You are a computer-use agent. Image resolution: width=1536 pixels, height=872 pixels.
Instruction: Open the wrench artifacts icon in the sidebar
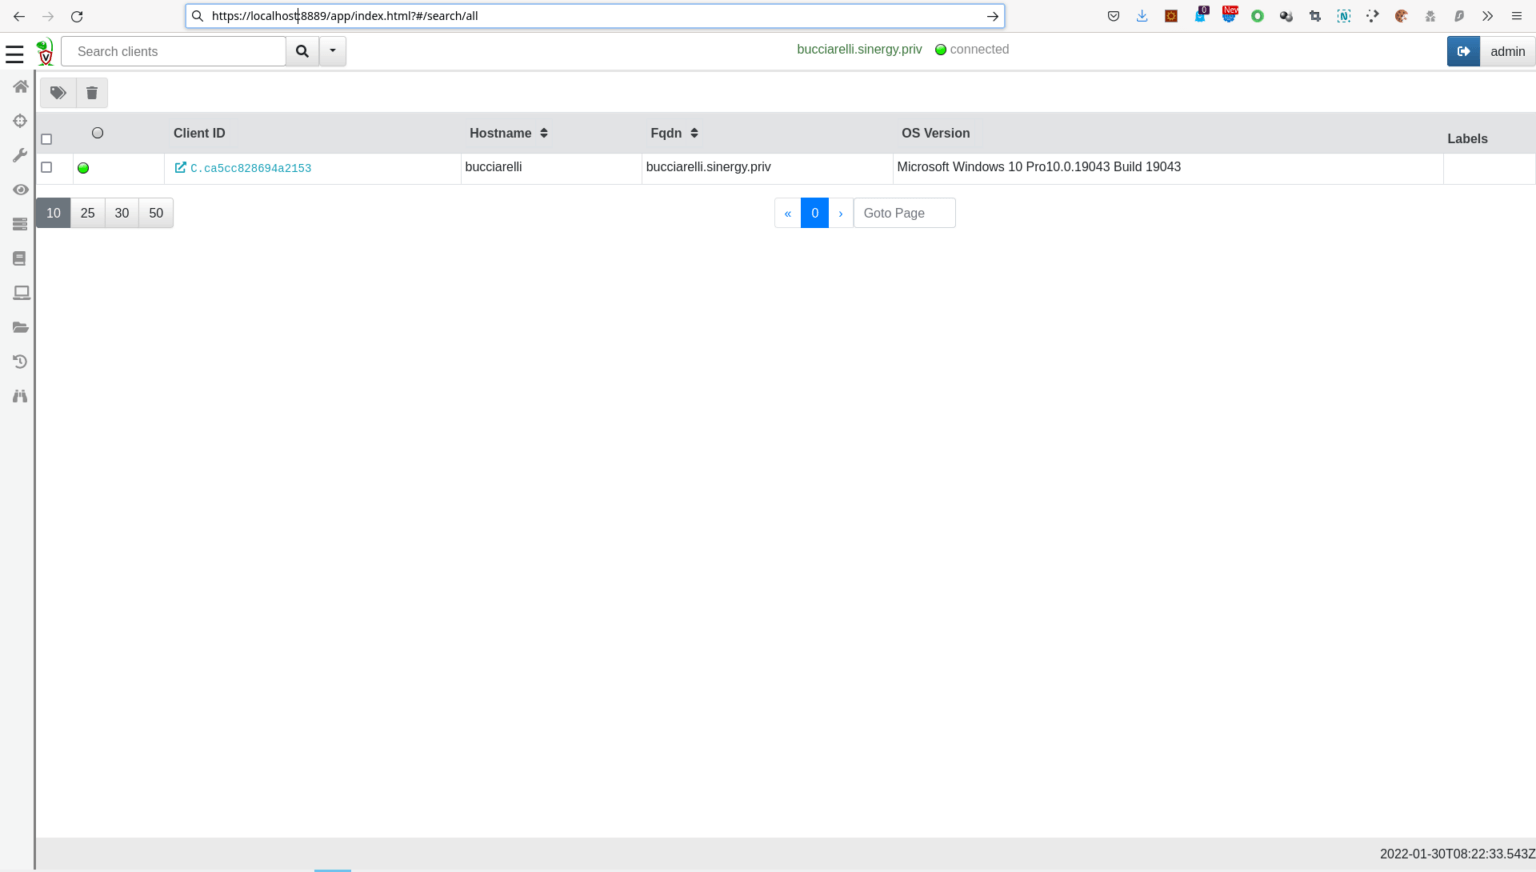pos(20,155)
